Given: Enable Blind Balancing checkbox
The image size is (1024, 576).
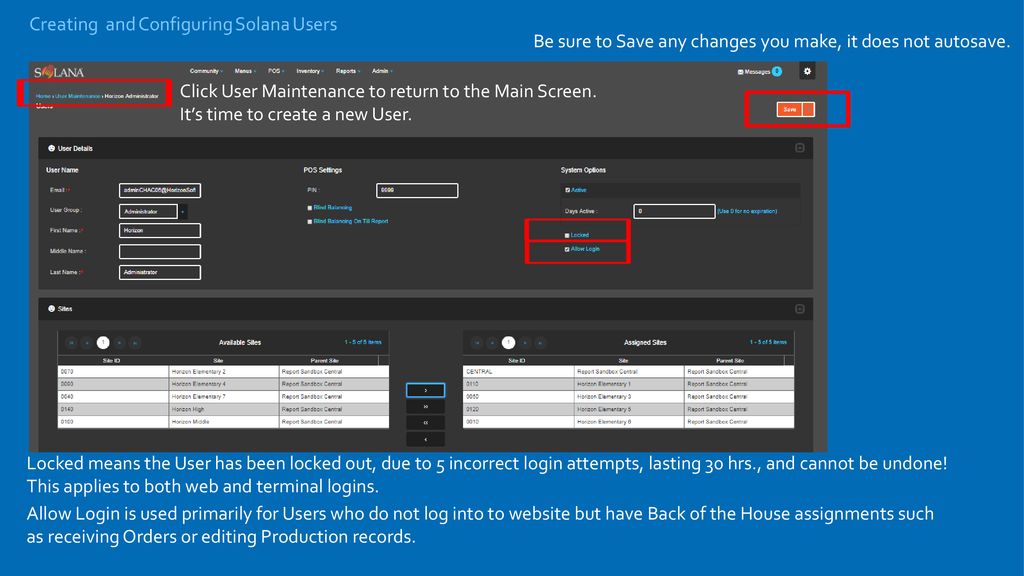Looking at the screenshot, I should pyautogui.click(x=310, y=208).
